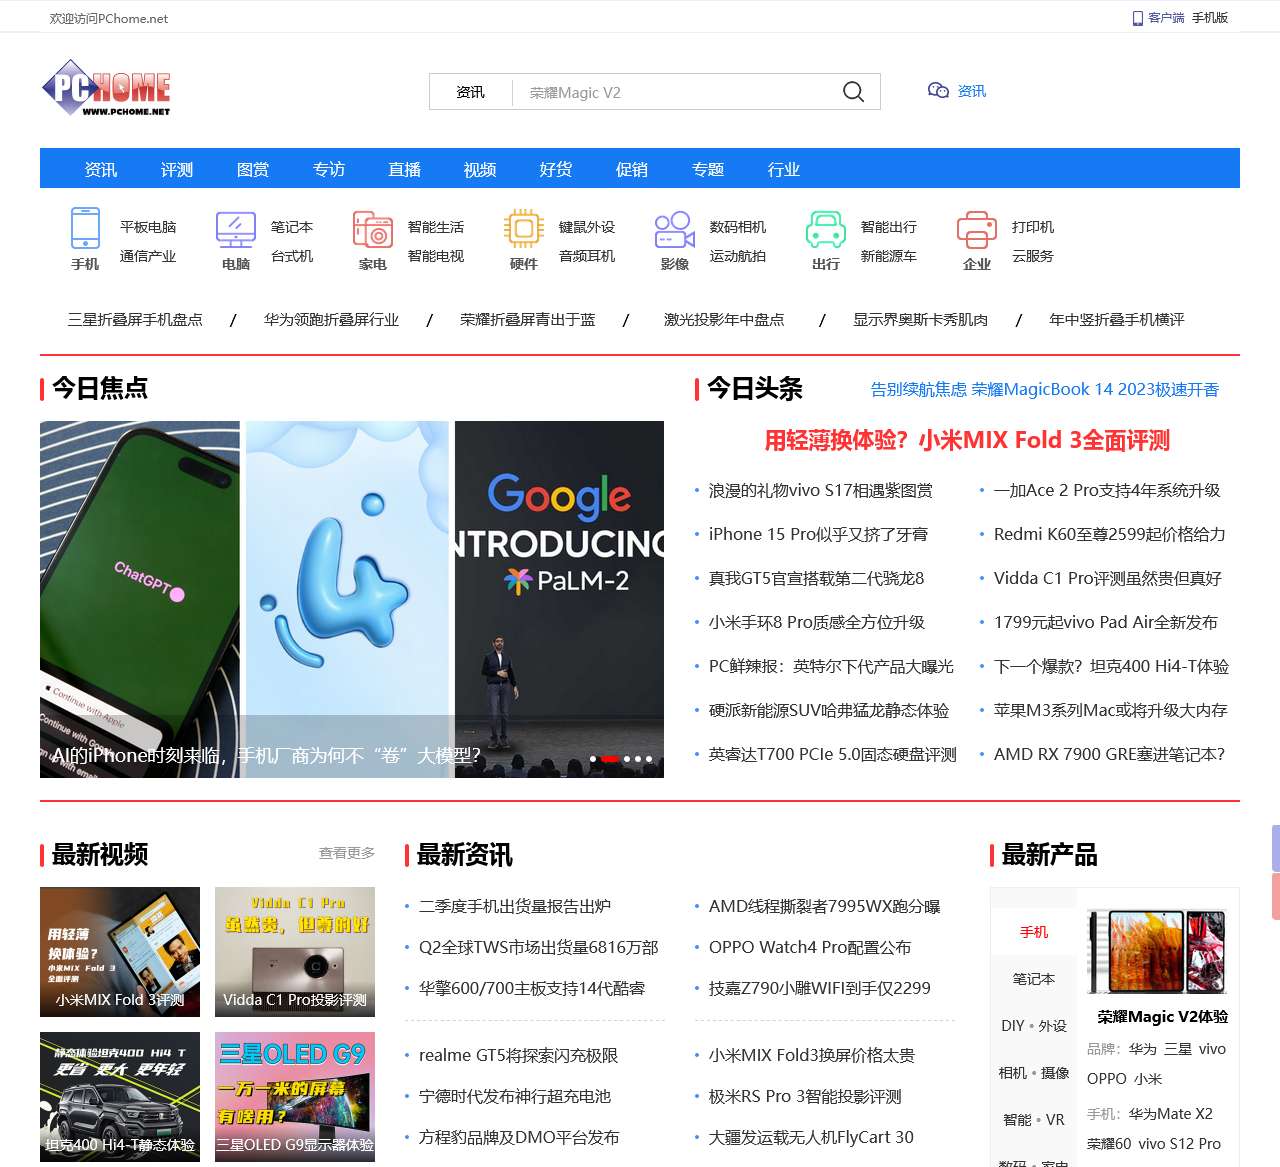The image size is (1280, 1167).
Task: Click the PCHome logo
Action: [x=106, y=90]
